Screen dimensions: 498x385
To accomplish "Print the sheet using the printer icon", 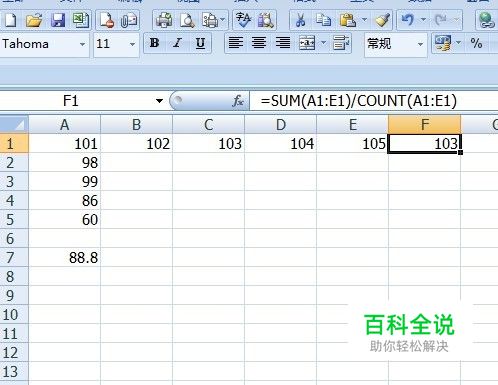I will [164, 20].
